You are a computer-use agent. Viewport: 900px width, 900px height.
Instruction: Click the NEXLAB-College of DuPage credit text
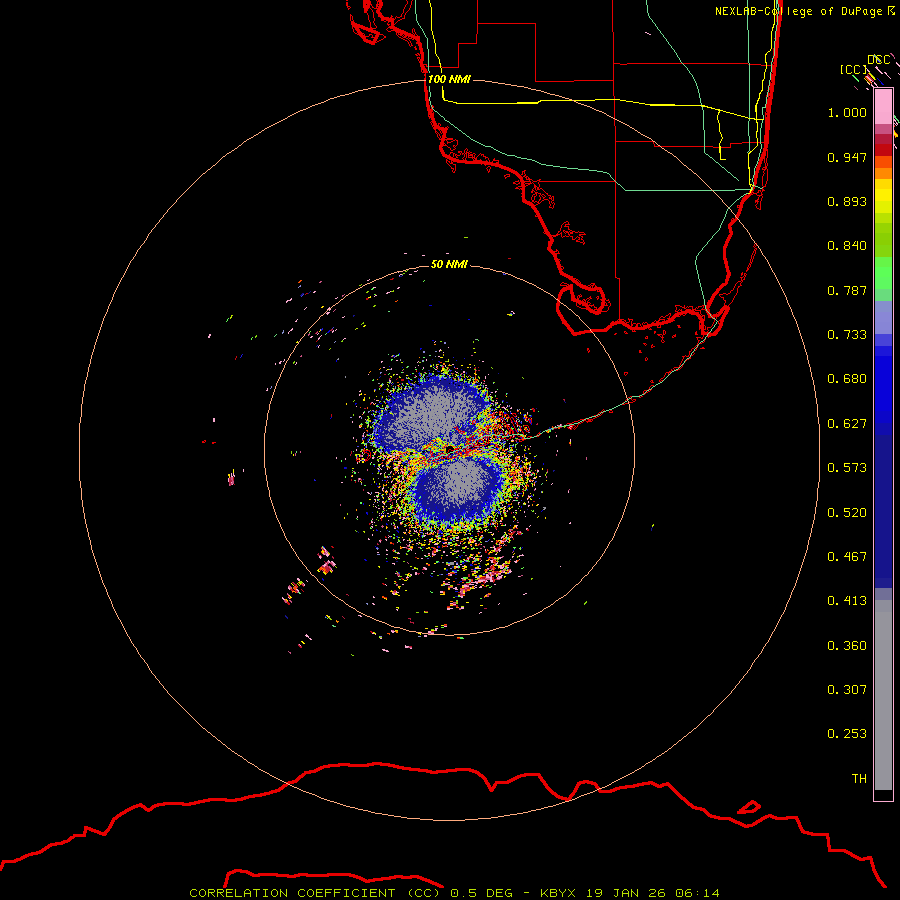(798, 11)
